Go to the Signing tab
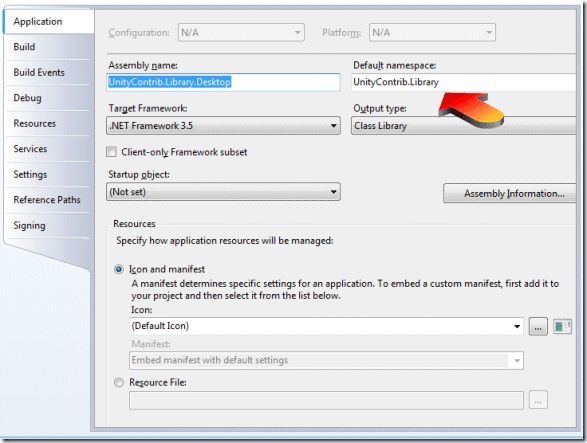 pos(49,225)
